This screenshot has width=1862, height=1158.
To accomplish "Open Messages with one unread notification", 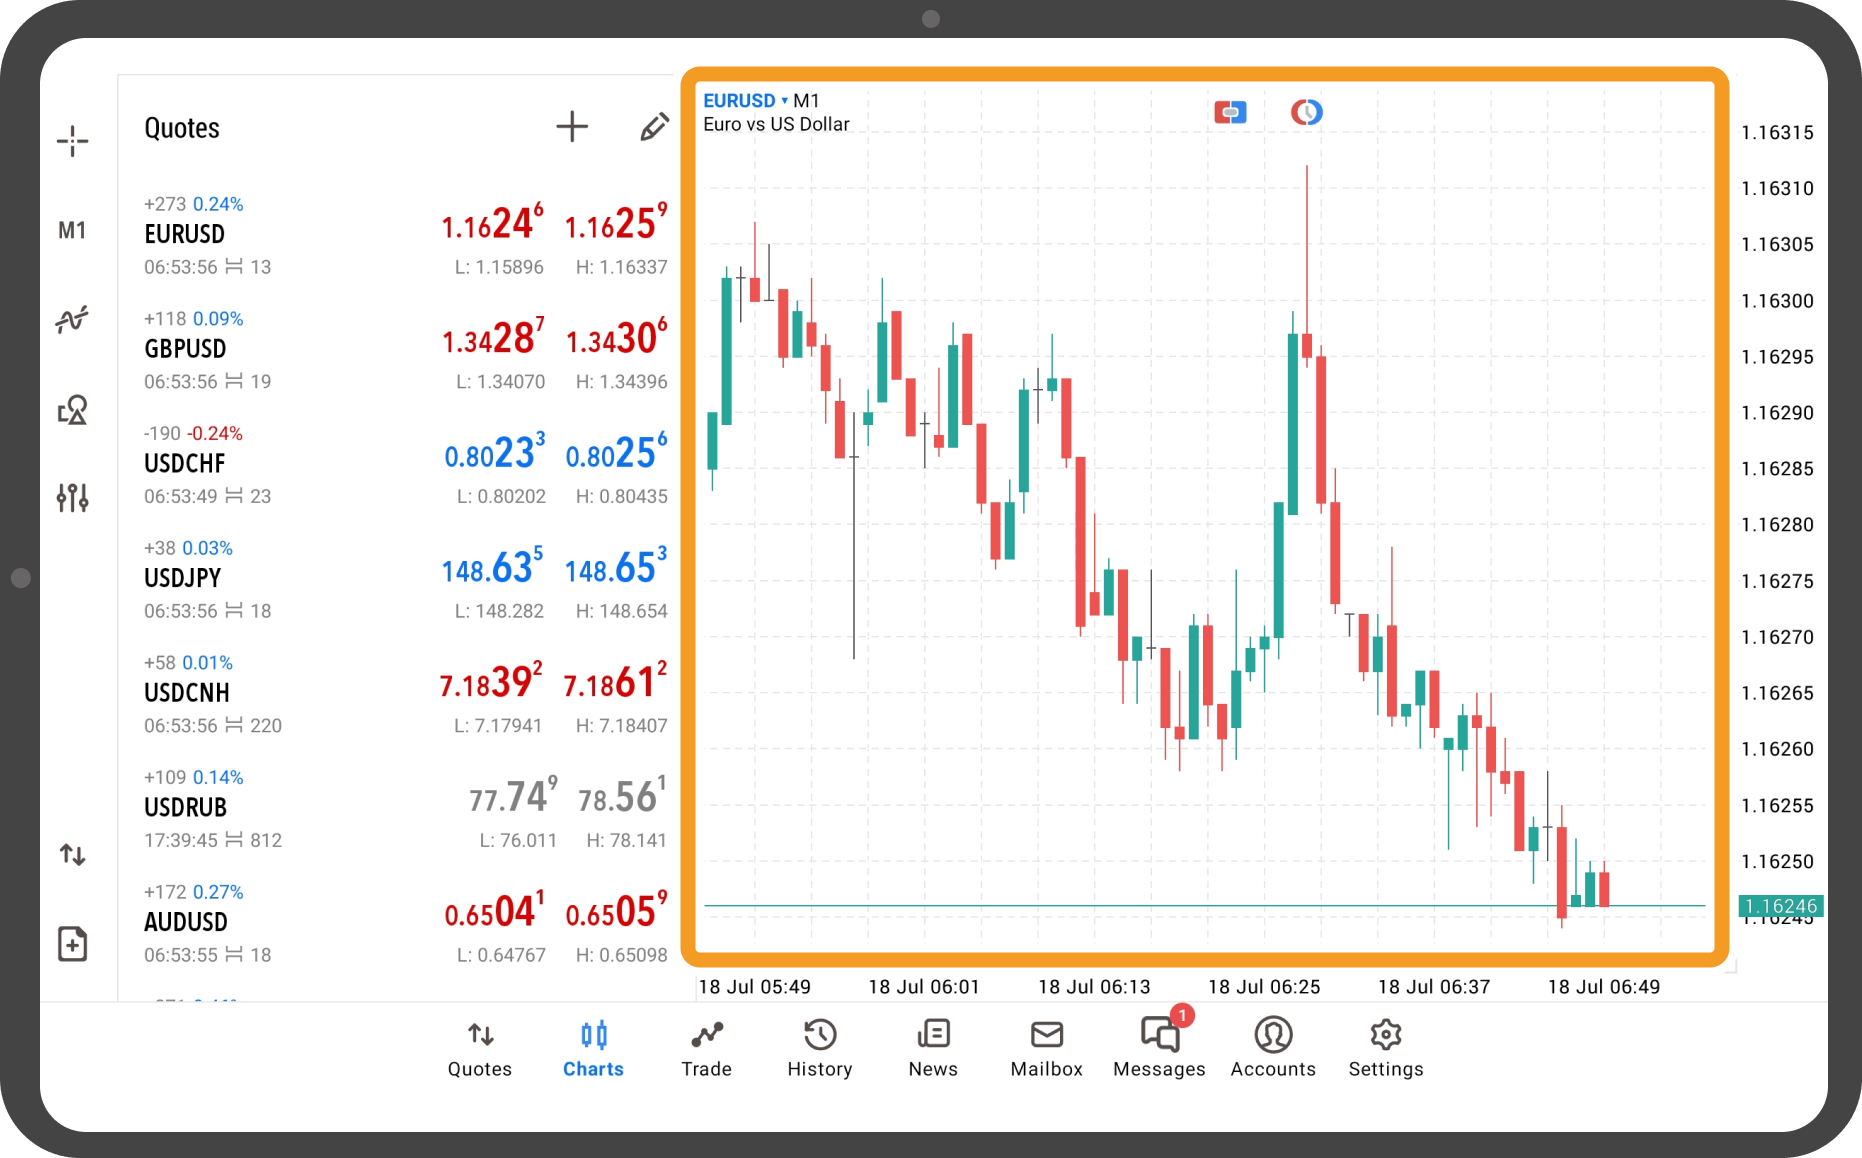I will pyautogui.click(x=1159, y=1048).
